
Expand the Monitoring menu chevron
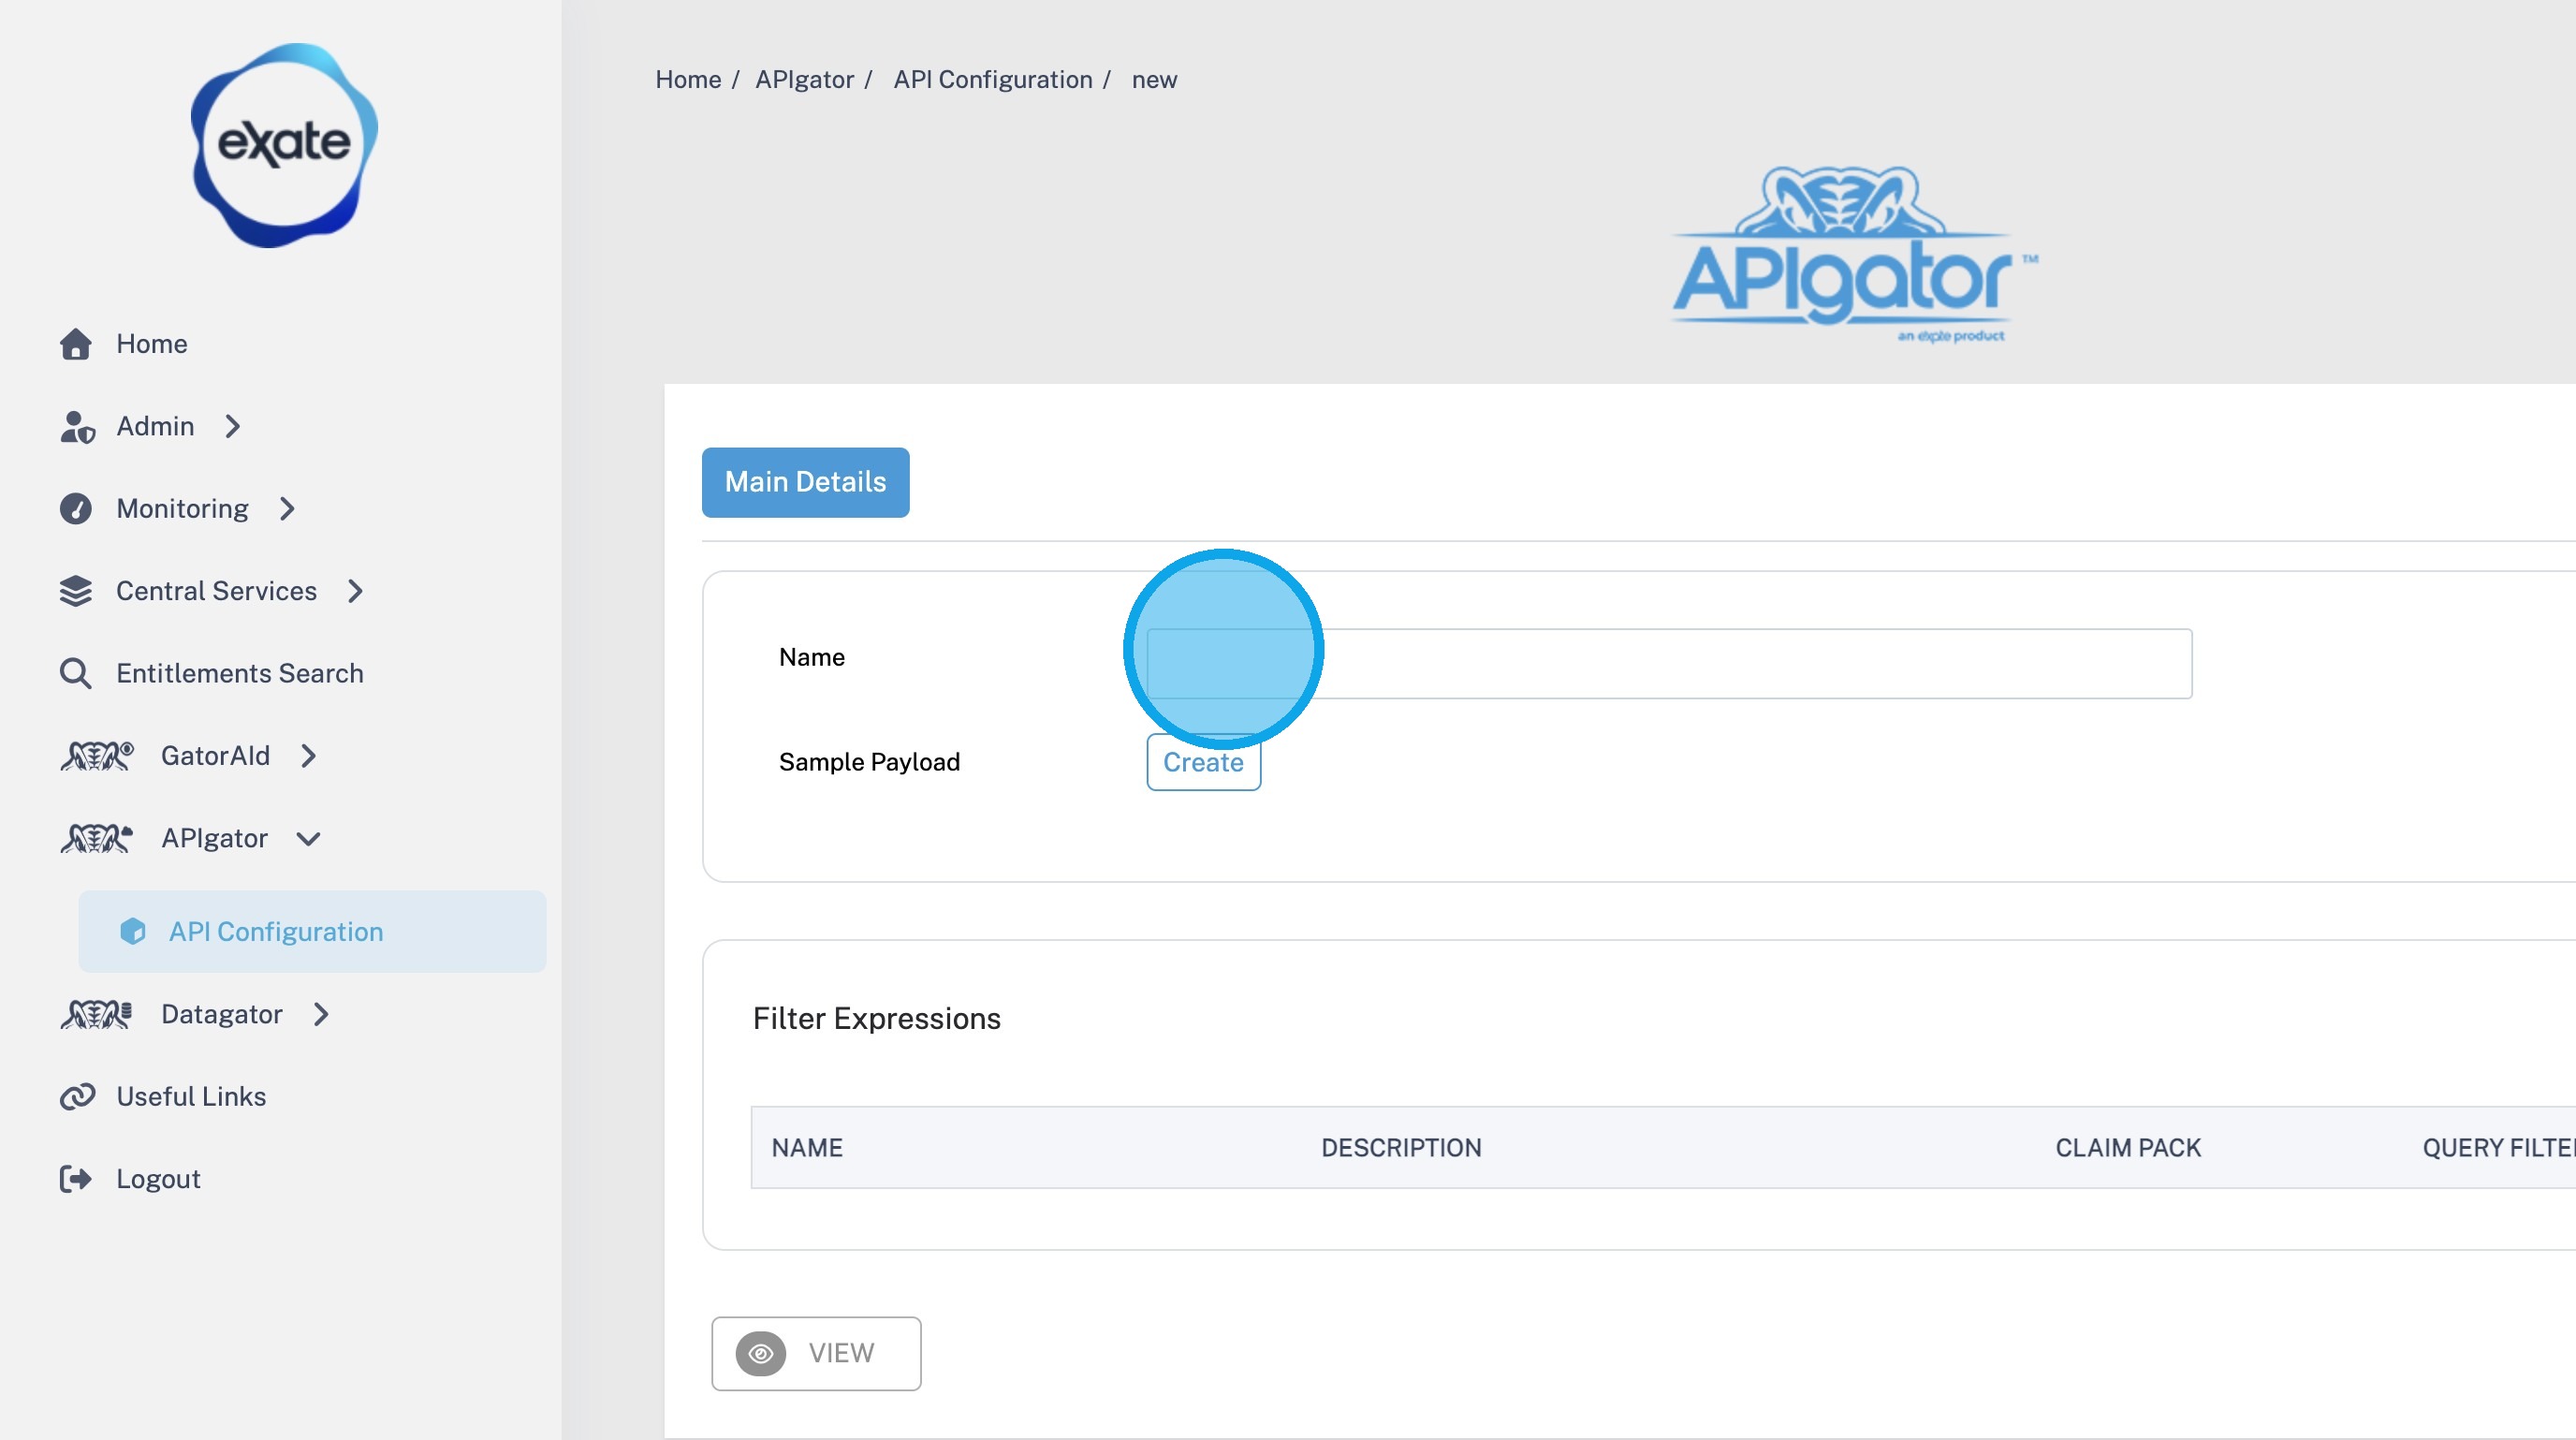288,509
